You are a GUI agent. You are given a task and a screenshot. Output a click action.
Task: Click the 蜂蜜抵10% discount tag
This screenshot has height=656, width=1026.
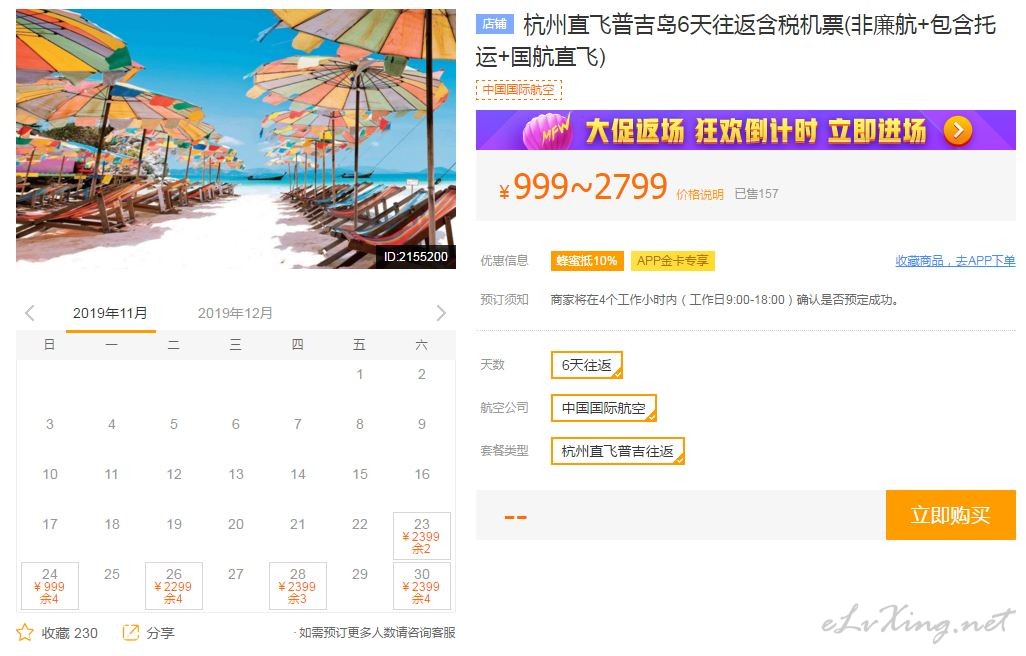coord(587,261)
